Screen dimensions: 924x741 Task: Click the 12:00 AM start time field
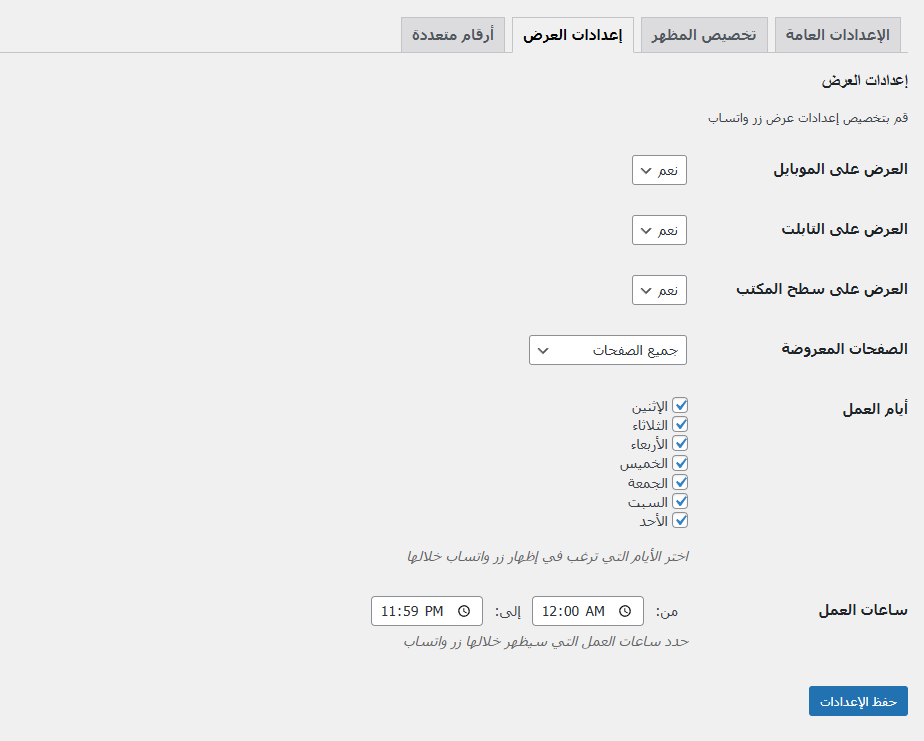(x=575, y=611)
